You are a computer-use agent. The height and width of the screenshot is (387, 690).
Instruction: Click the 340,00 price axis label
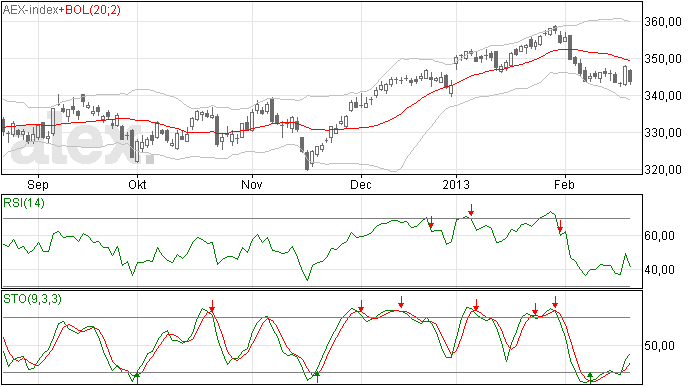(663, 96)
